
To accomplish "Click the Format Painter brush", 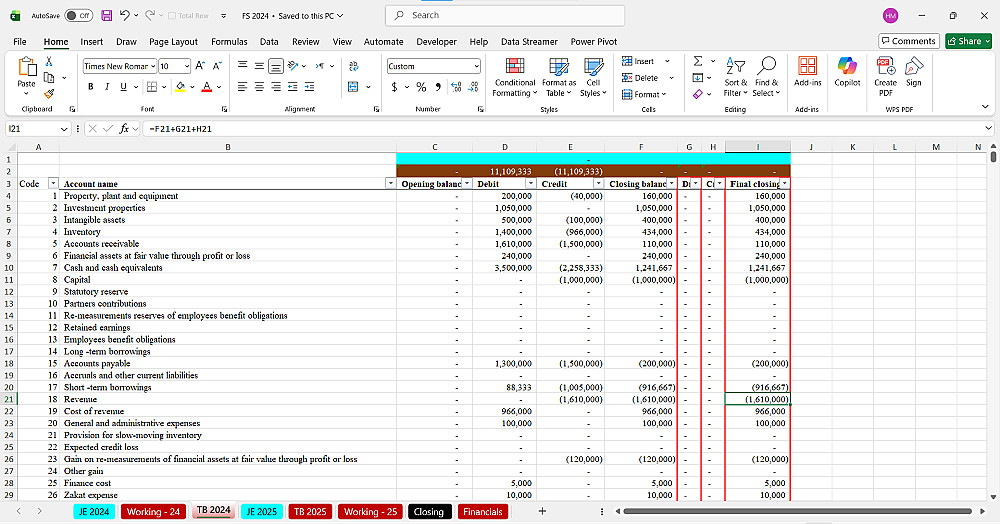I will pos(48,94).
